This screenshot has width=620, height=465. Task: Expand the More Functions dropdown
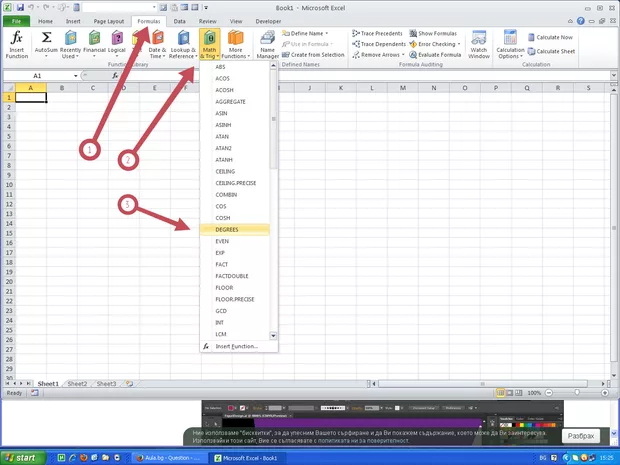click(235, 44)
